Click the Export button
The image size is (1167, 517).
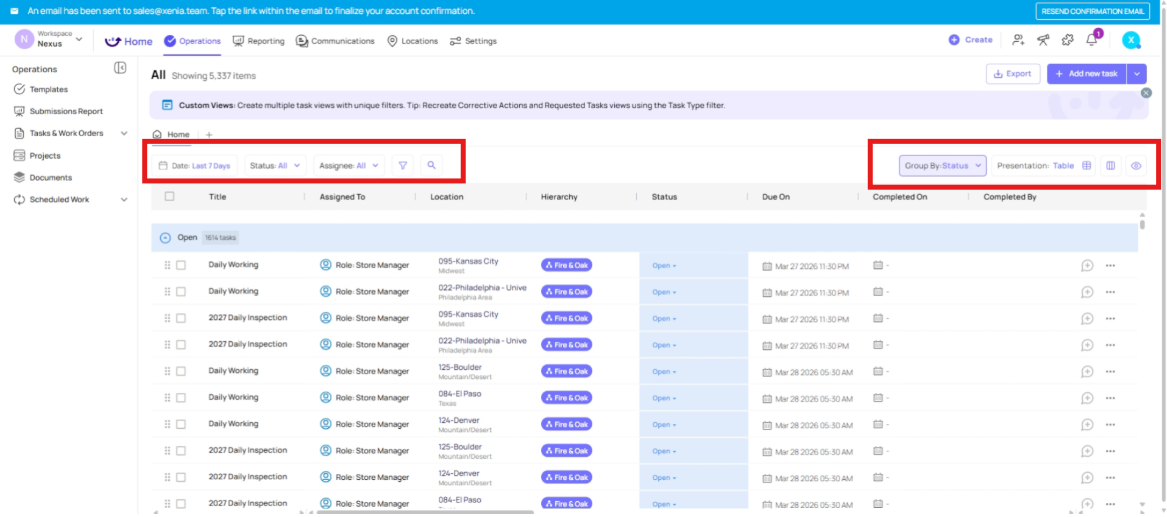[1012, 74]
